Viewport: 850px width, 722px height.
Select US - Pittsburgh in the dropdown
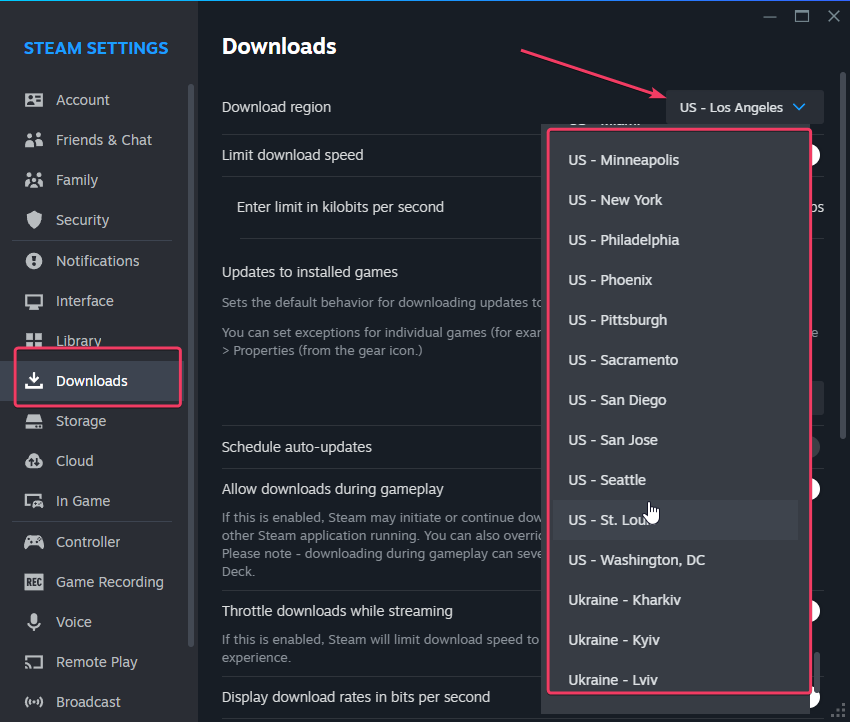(x=675, y=320)
